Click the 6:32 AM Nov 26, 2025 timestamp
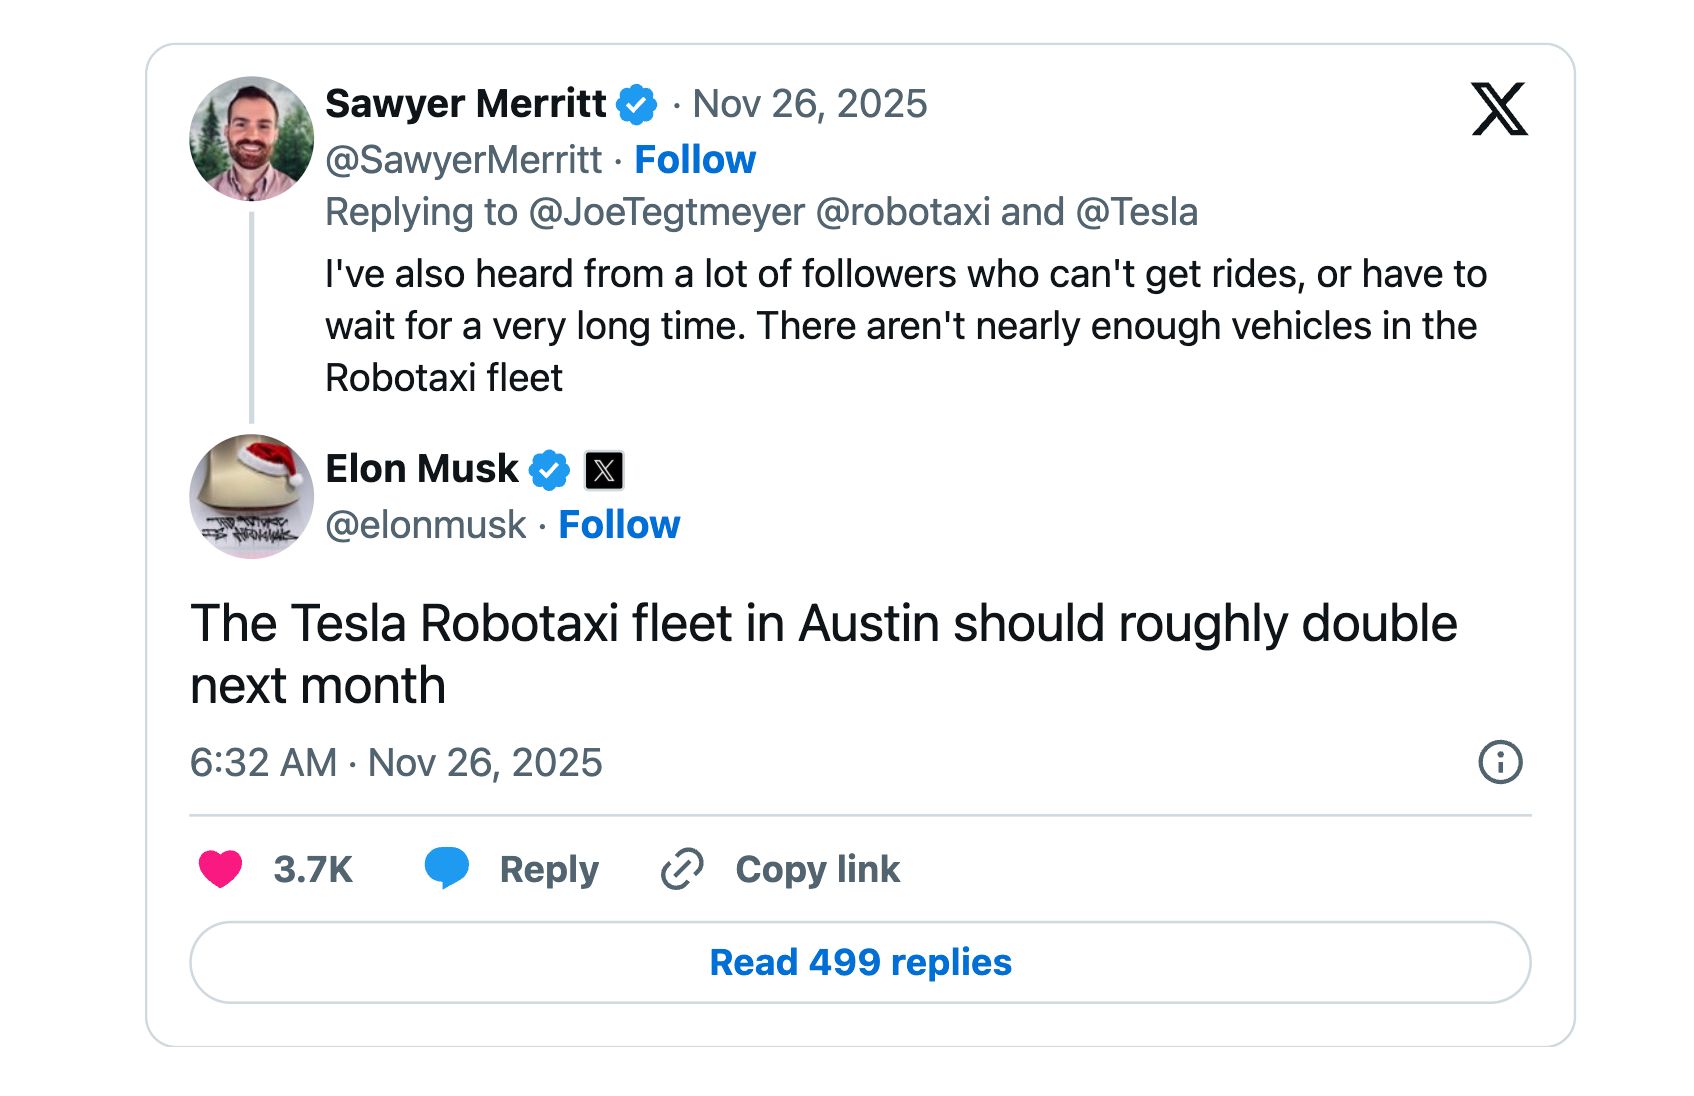 (x=396, y=763)
